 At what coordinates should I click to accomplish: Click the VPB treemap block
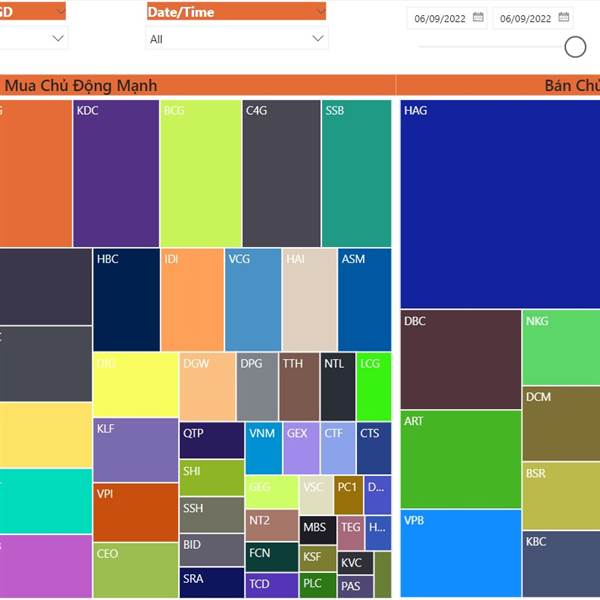point(461,553)
